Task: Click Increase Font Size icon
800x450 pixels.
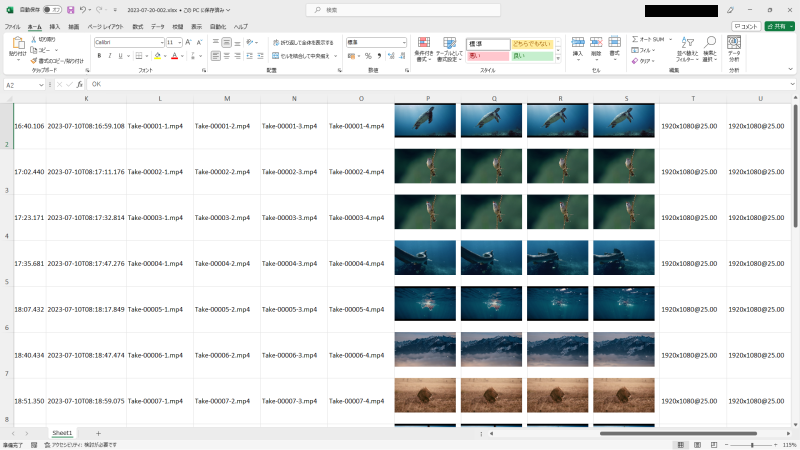Action: [x=188, y=42]
